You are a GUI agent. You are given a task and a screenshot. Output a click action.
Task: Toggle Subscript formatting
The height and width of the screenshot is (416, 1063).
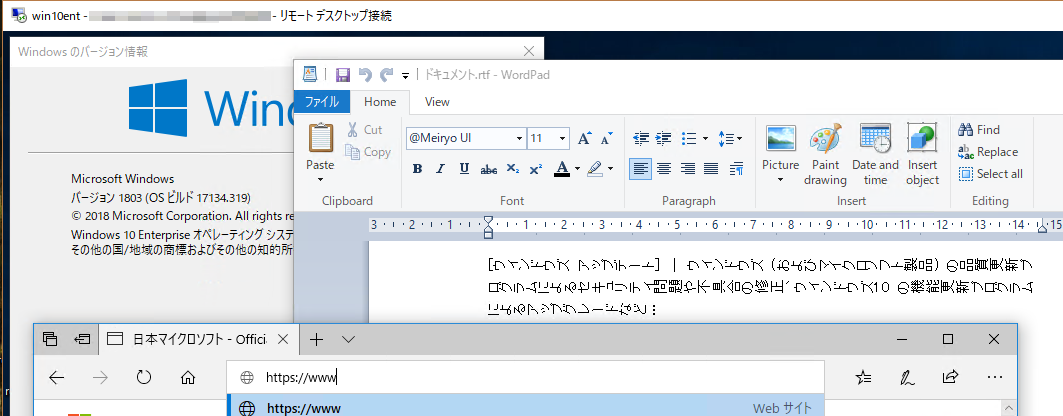513,169
